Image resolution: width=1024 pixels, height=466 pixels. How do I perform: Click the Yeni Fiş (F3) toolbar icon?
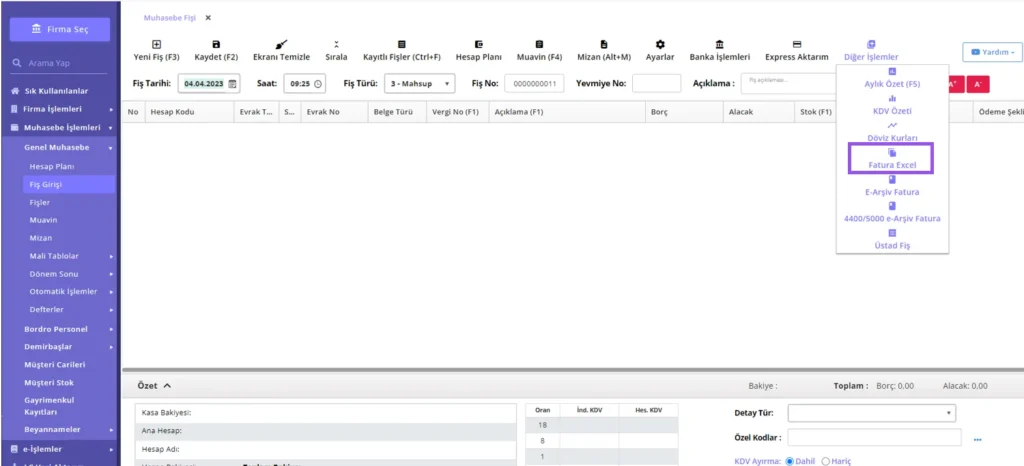point(156,44)
